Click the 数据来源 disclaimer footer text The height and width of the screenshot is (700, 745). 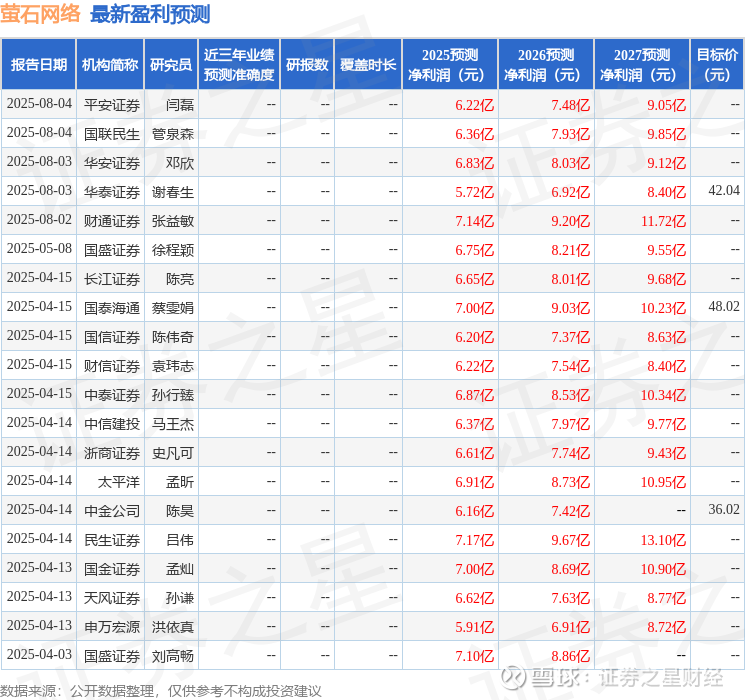tap(161, 691)
